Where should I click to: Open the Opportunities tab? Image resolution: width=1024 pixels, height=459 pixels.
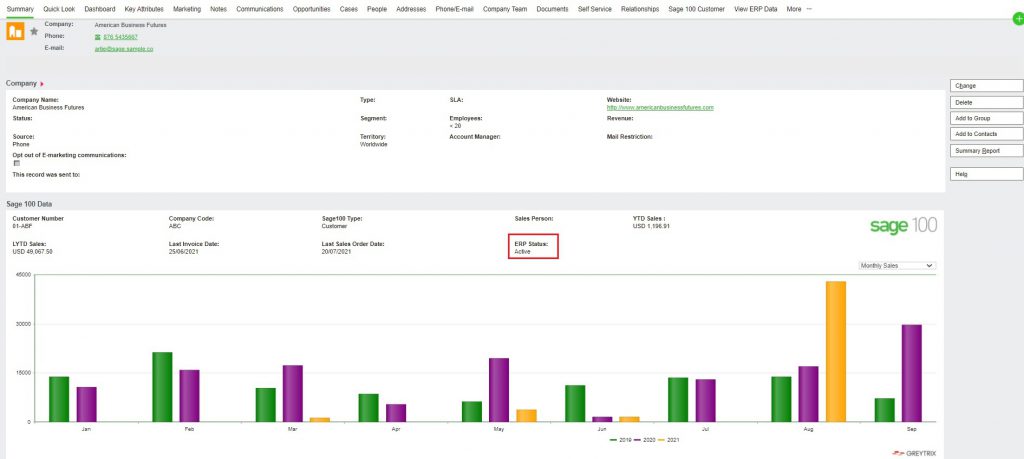point(312,9)
